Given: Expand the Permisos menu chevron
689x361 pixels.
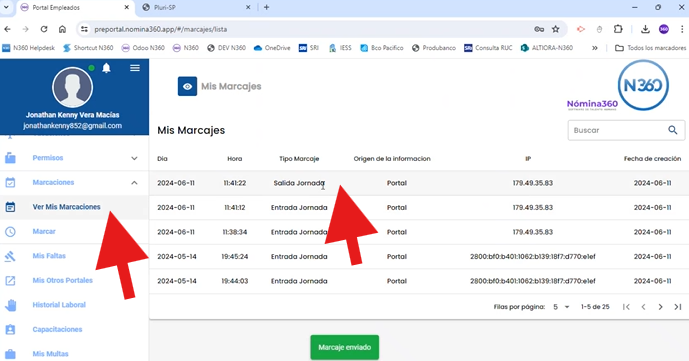Looking at the screenshot, I should [134, 158].
